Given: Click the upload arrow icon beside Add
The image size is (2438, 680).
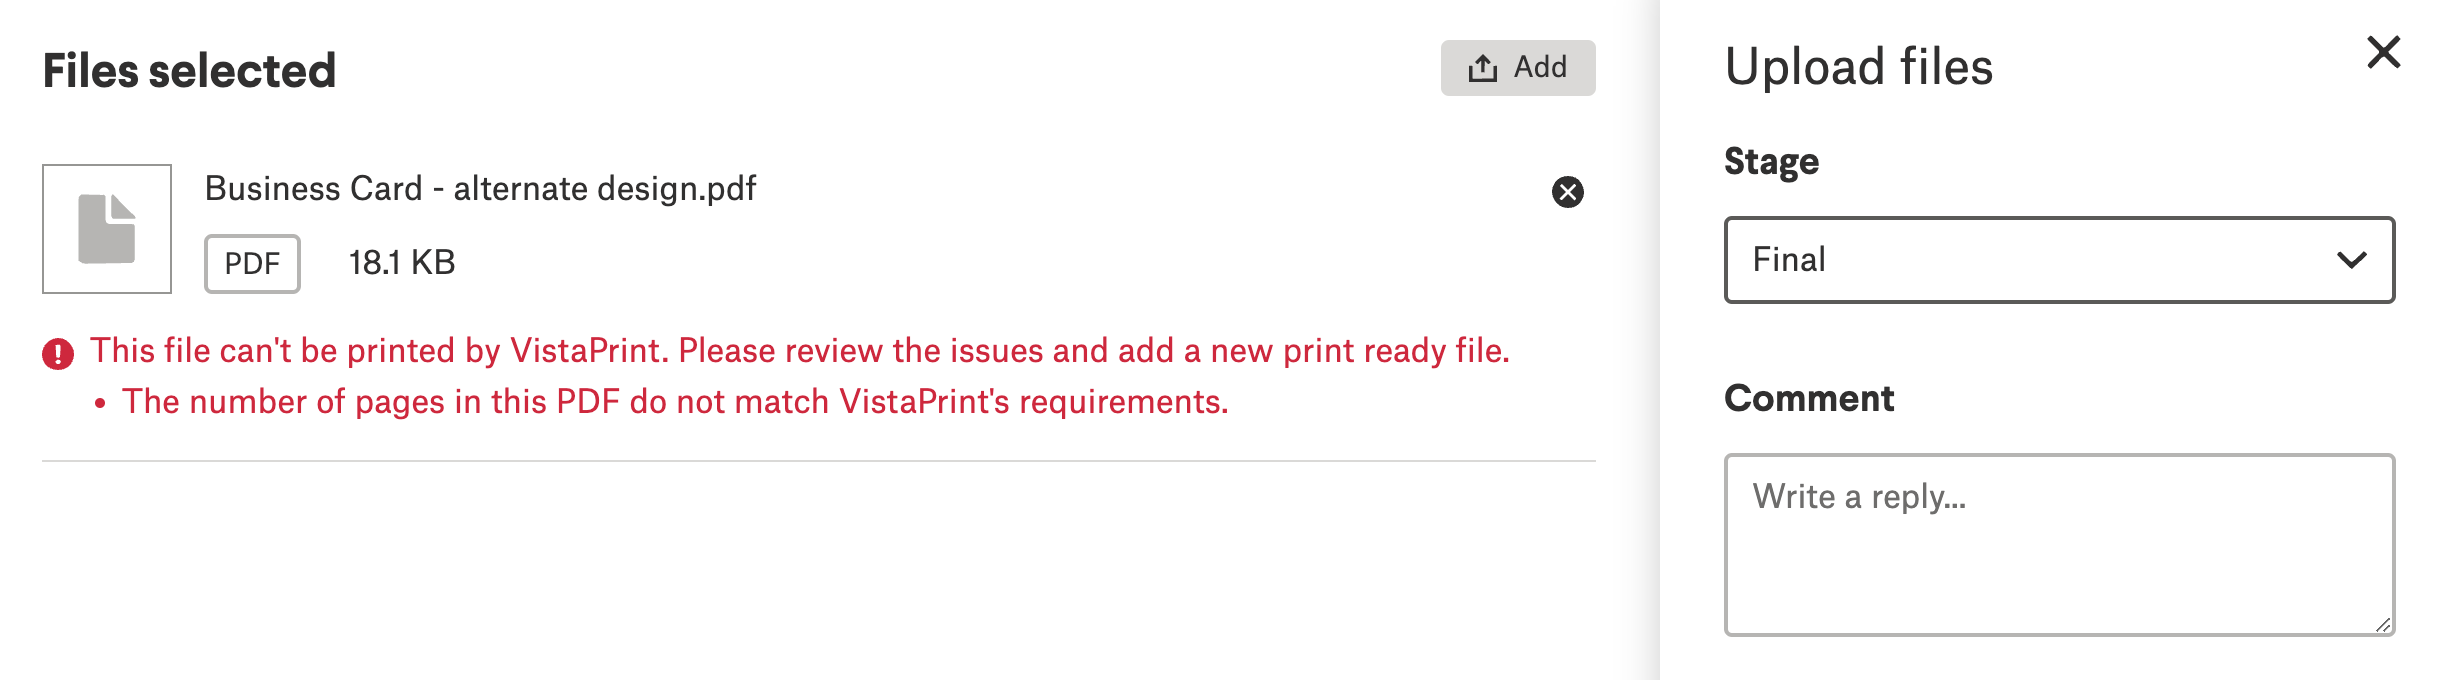Looking at the screenshot, I should [1482, 68].
